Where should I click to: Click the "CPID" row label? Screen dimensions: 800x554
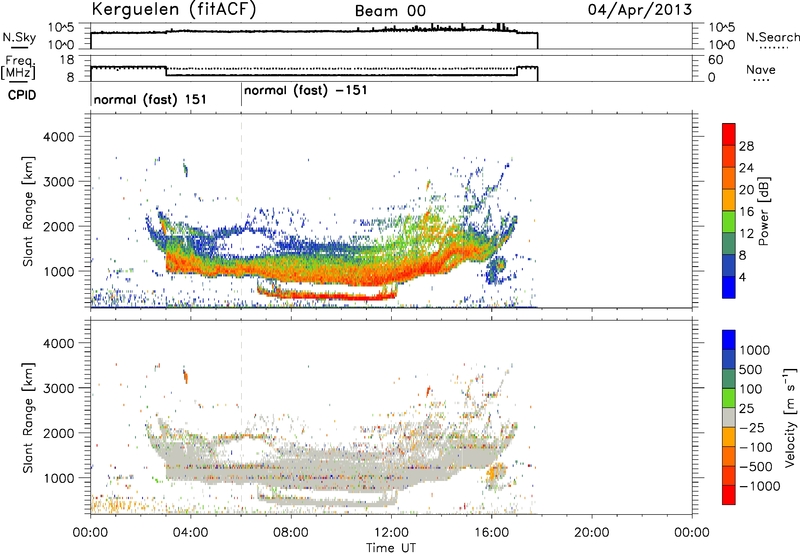tap(22, 95)
